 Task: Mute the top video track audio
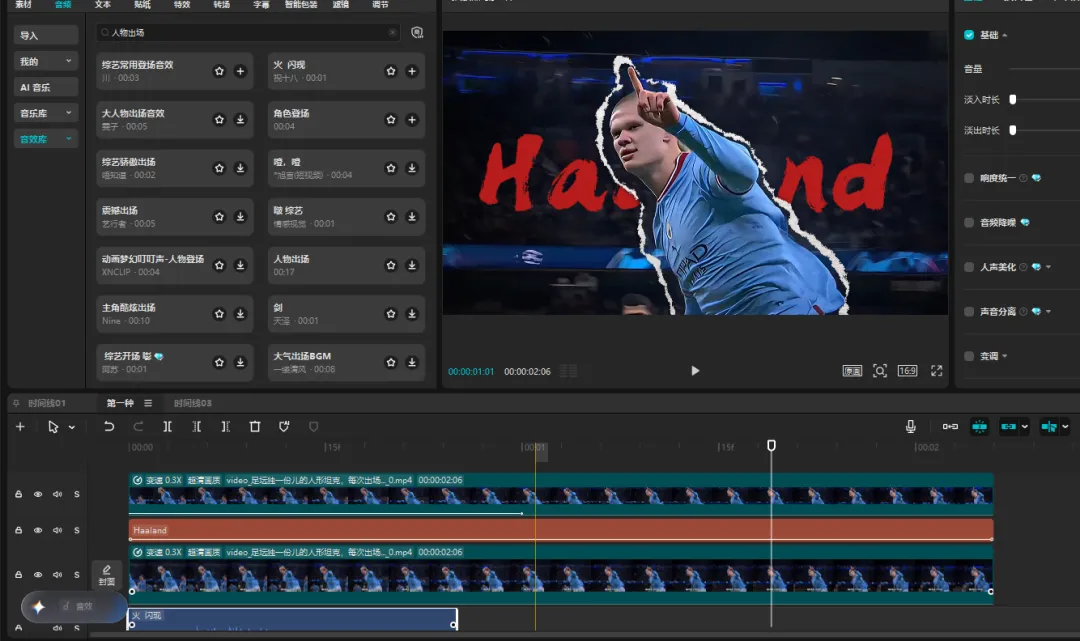click(57, 494)
